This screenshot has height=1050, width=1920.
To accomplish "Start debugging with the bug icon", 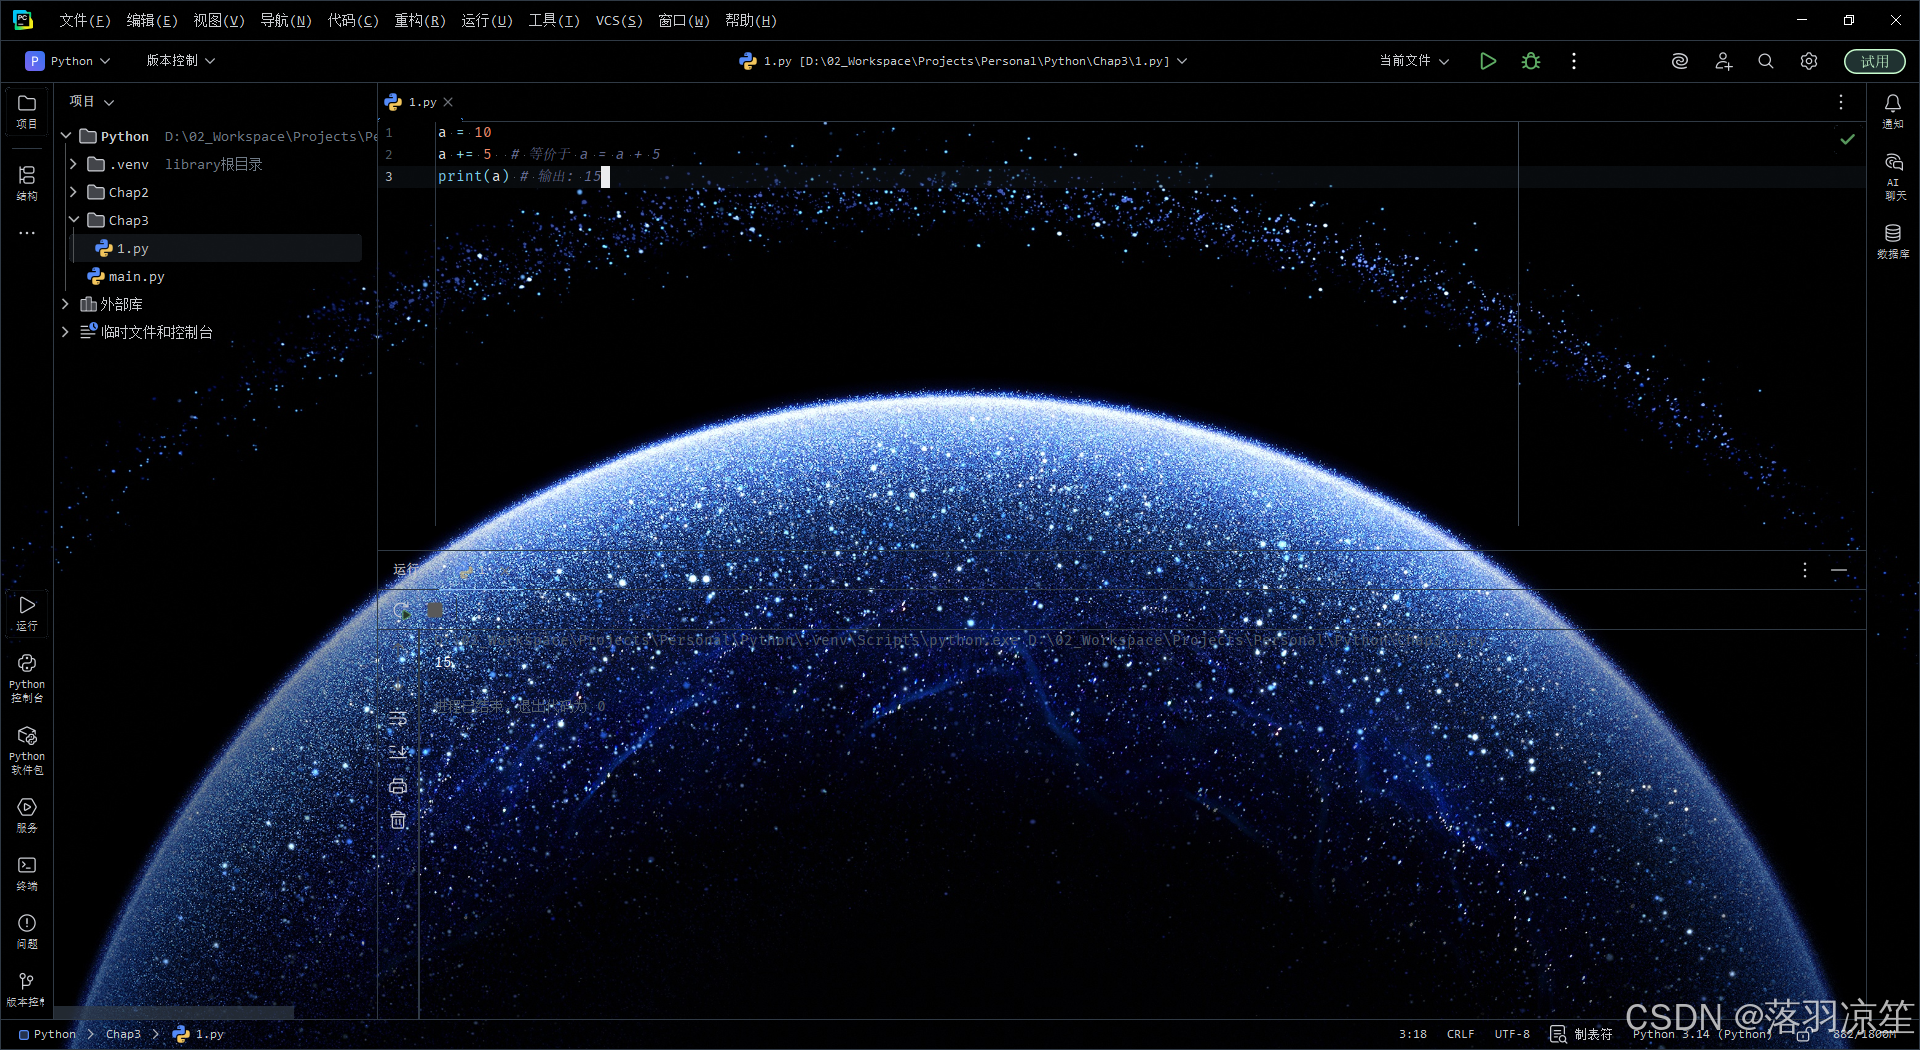I will 1531,61.
